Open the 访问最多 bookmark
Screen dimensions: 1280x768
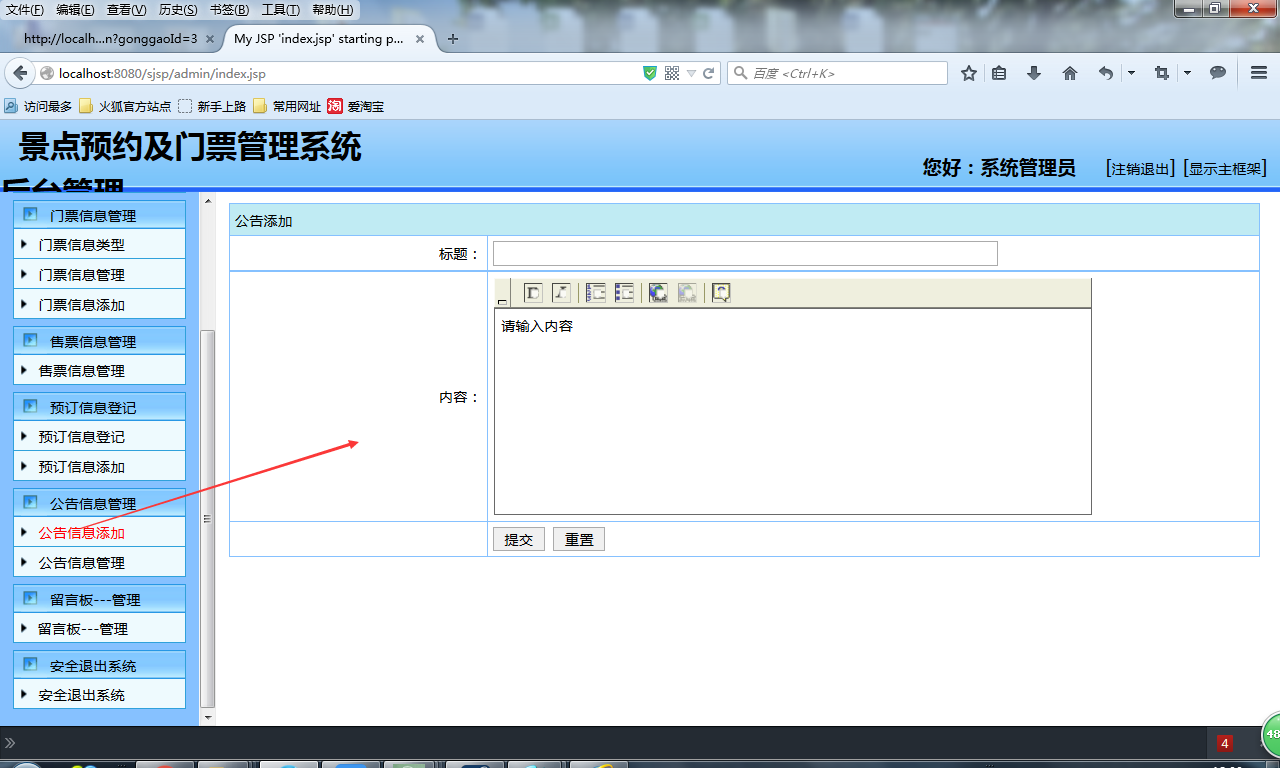point(38,106)
